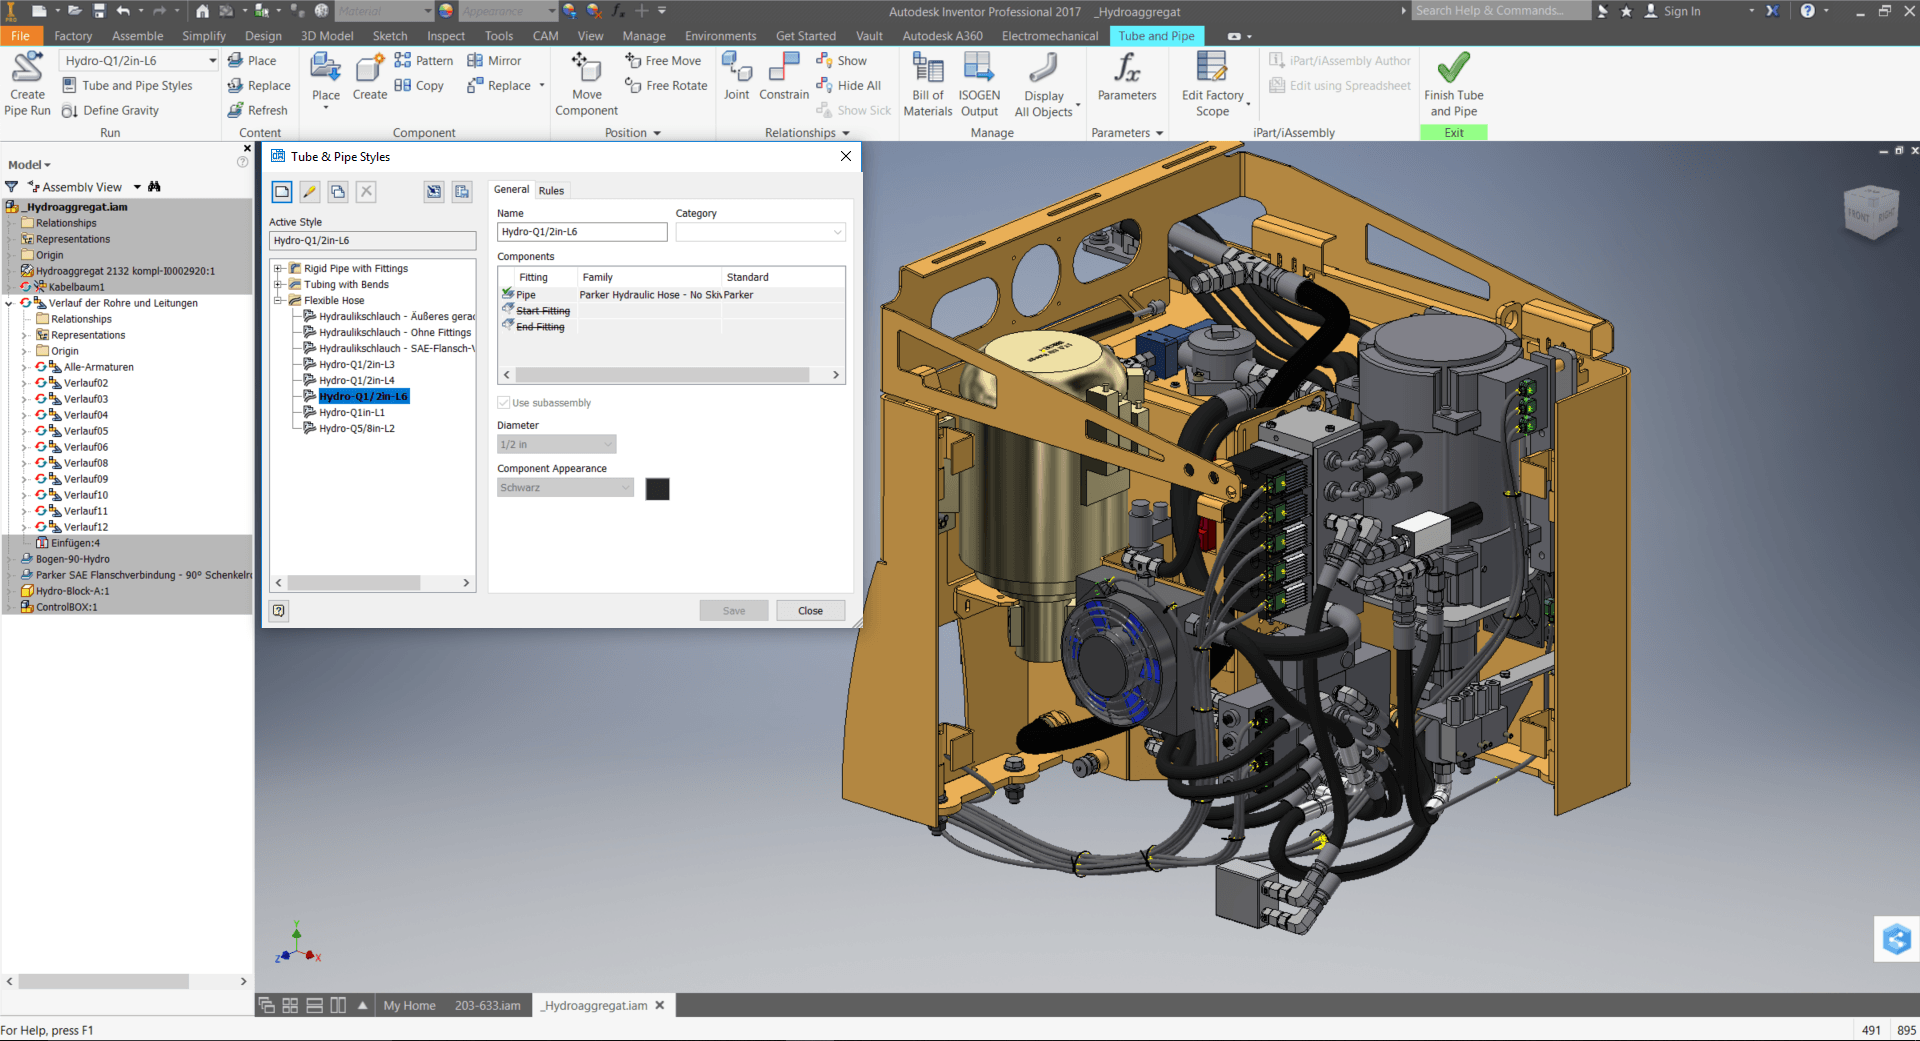Switch to the Rules tab

click(x=551, y=190)
